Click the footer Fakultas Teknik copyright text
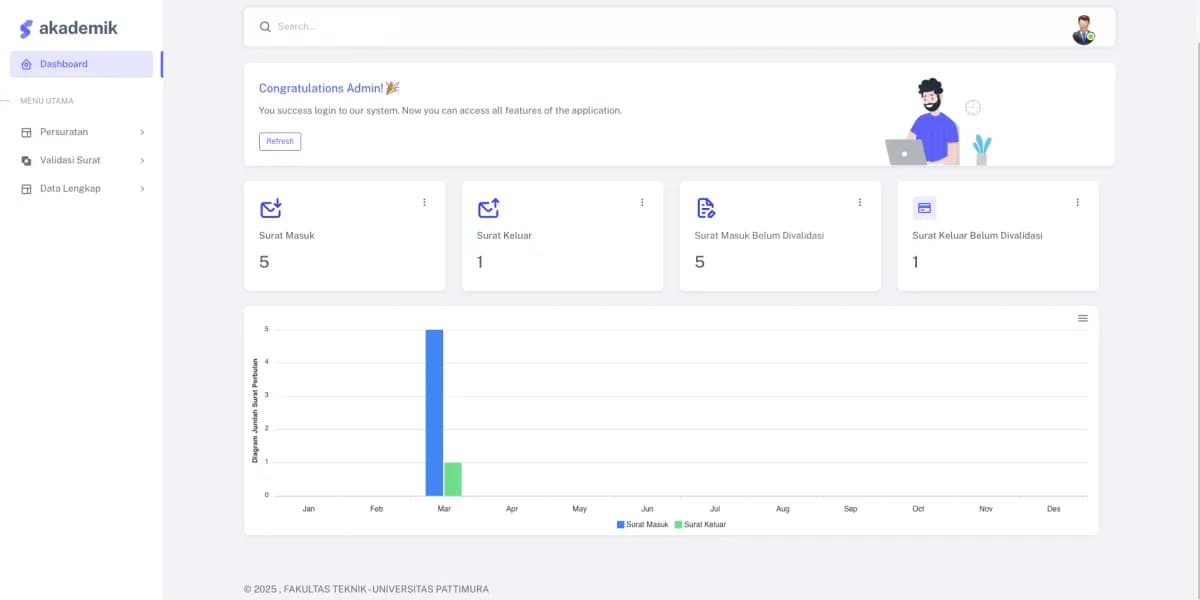 (x=366, y=589)
